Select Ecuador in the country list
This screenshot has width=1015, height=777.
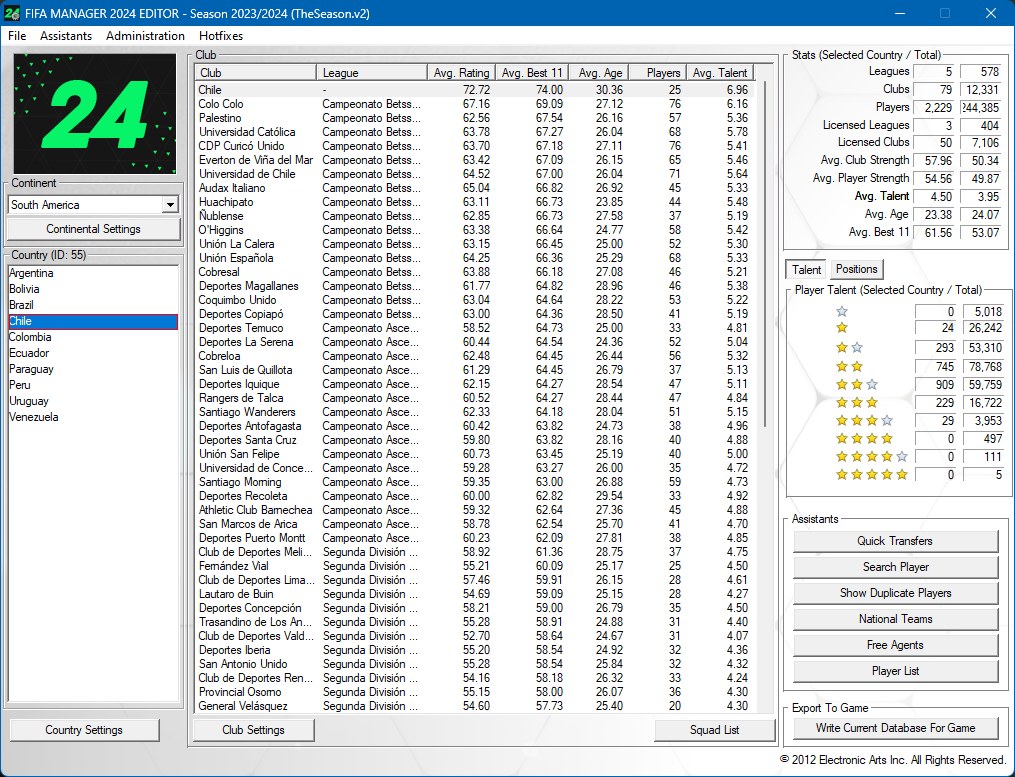pos(93,353)
